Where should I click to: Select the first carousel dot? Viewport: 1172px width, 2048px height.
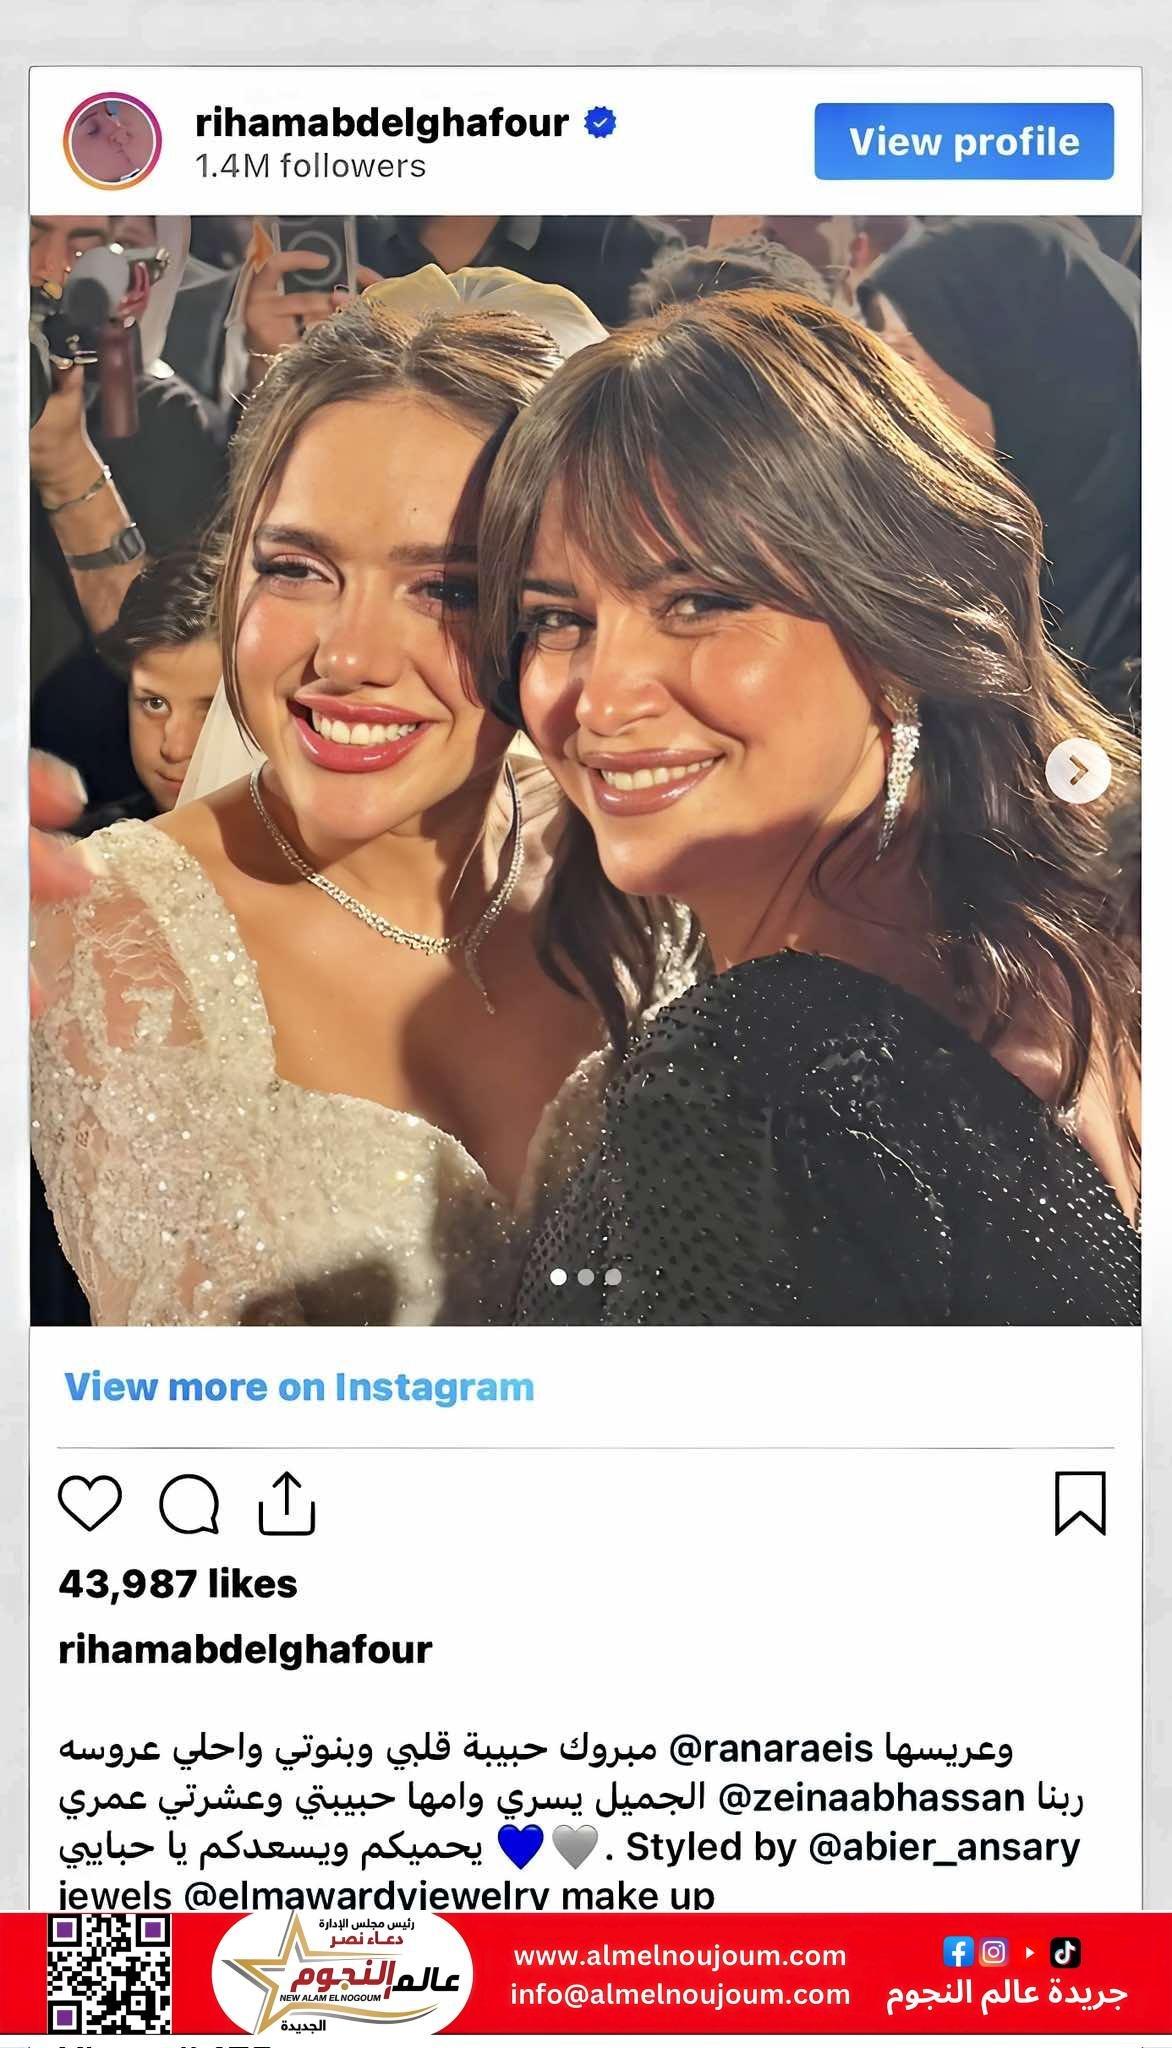click(559, 1276)
